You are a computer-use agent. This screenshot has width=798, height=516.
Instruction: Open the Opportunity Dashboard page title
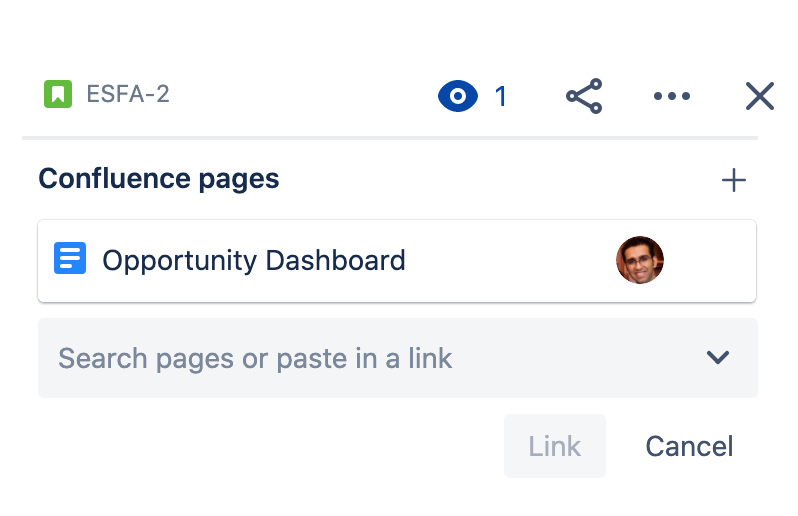[253, 261]
